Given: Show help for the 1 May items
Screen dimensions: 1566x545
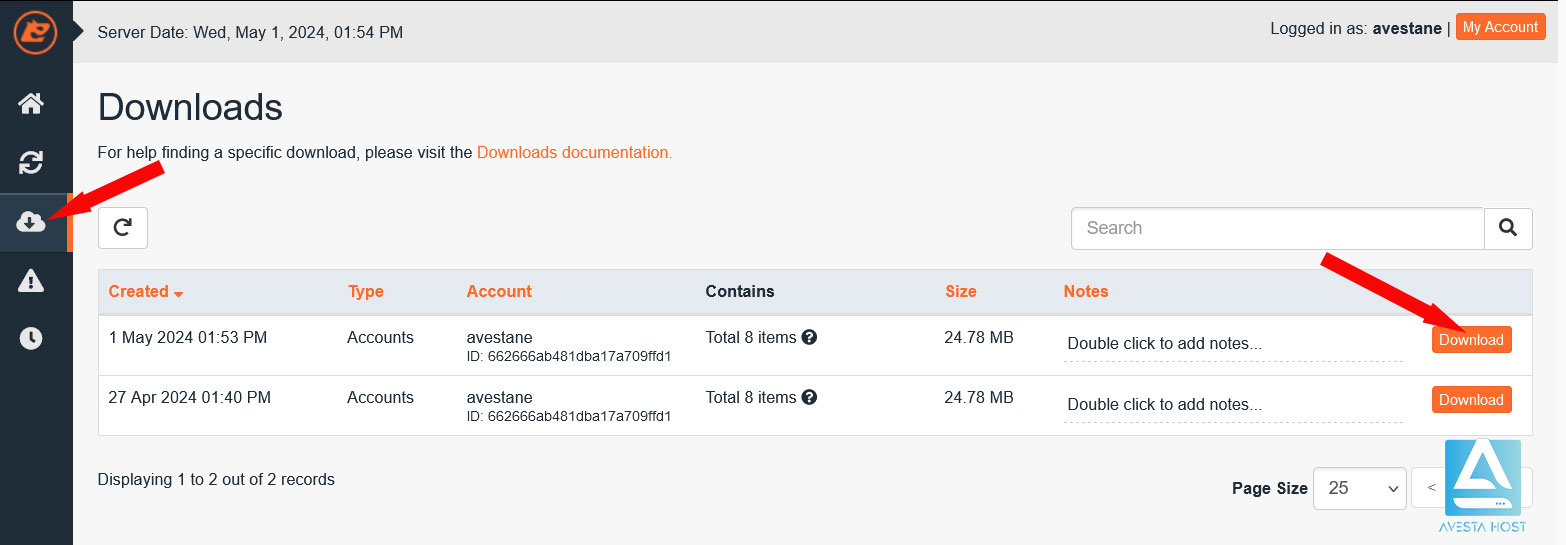Looking at the screenshot, I should [809, 337].
